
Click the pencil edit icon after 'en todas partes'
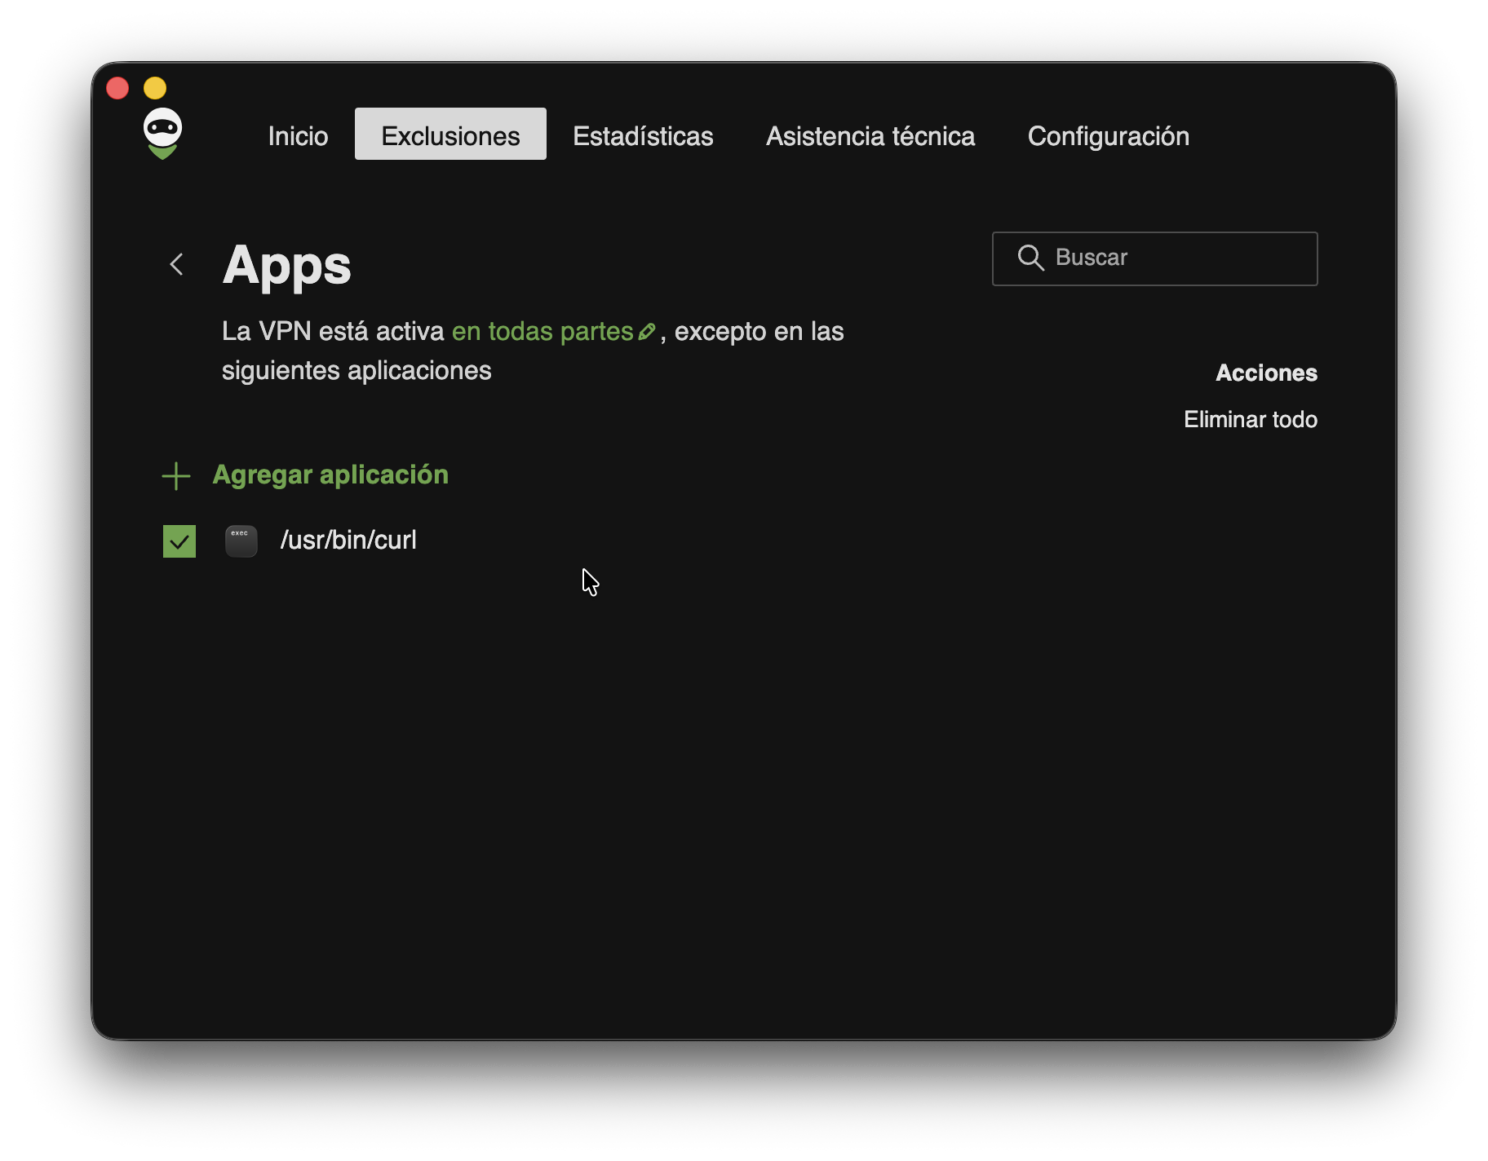click(647, 331)
